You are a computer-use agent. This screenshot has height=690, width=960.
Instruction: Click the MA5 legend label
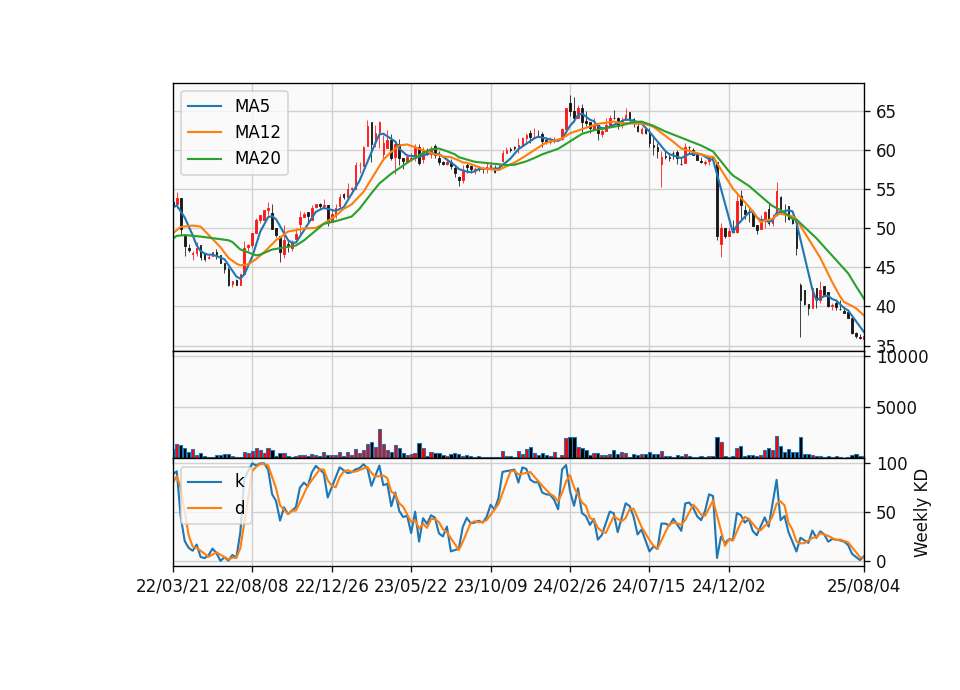coord(252,106)
